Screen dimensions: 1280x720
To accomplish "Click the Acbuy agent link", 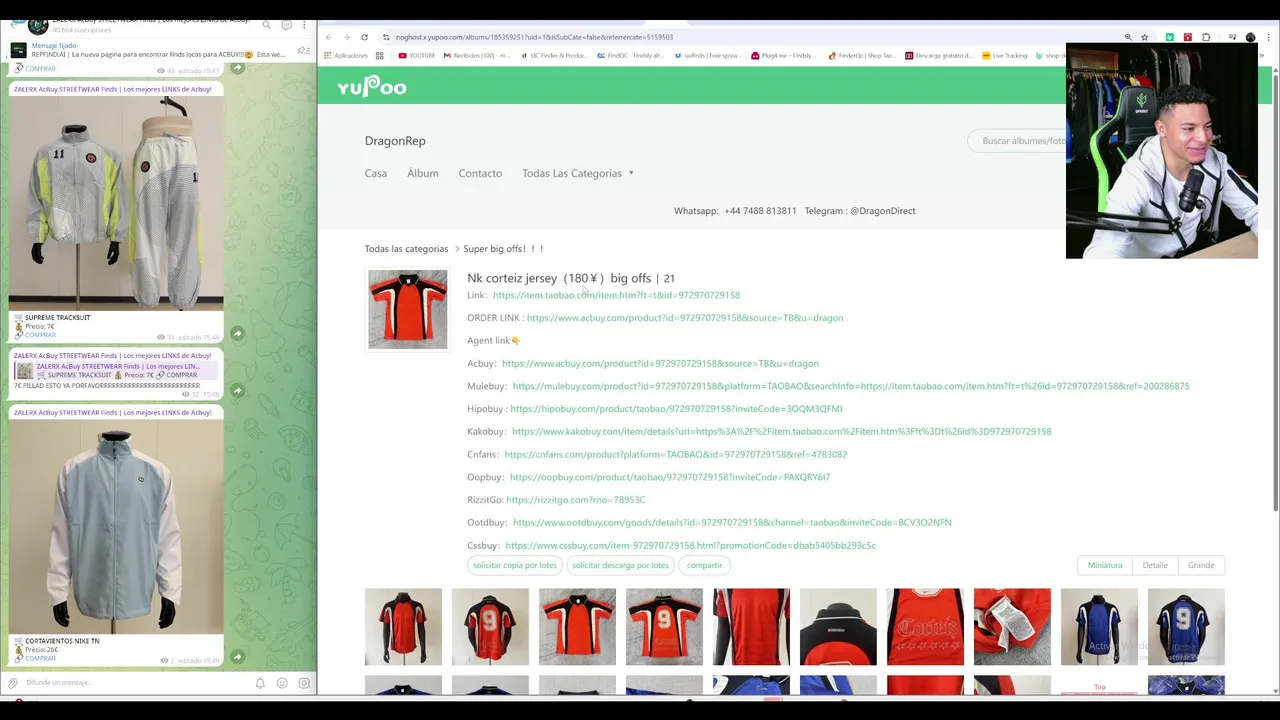I will [660, 363].
